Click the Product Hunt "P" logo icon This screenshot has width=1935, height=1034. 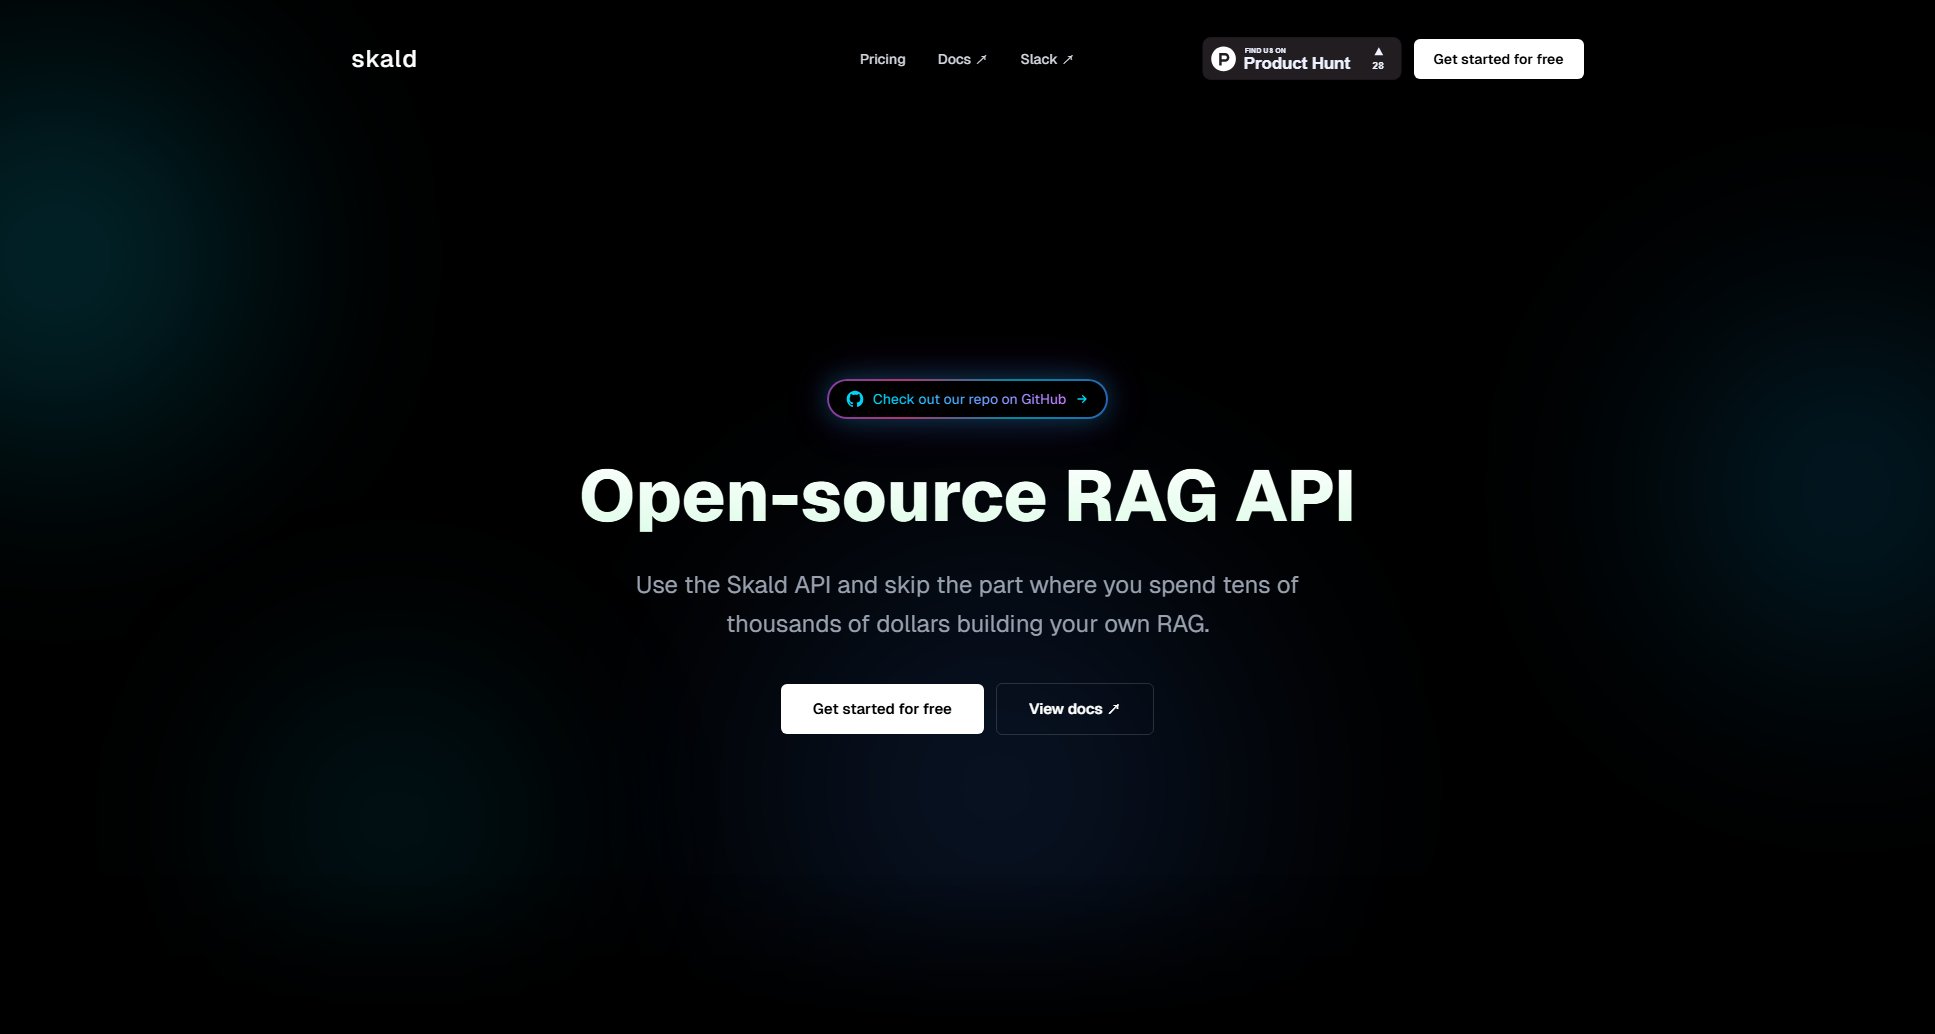tap(1223, 59)
